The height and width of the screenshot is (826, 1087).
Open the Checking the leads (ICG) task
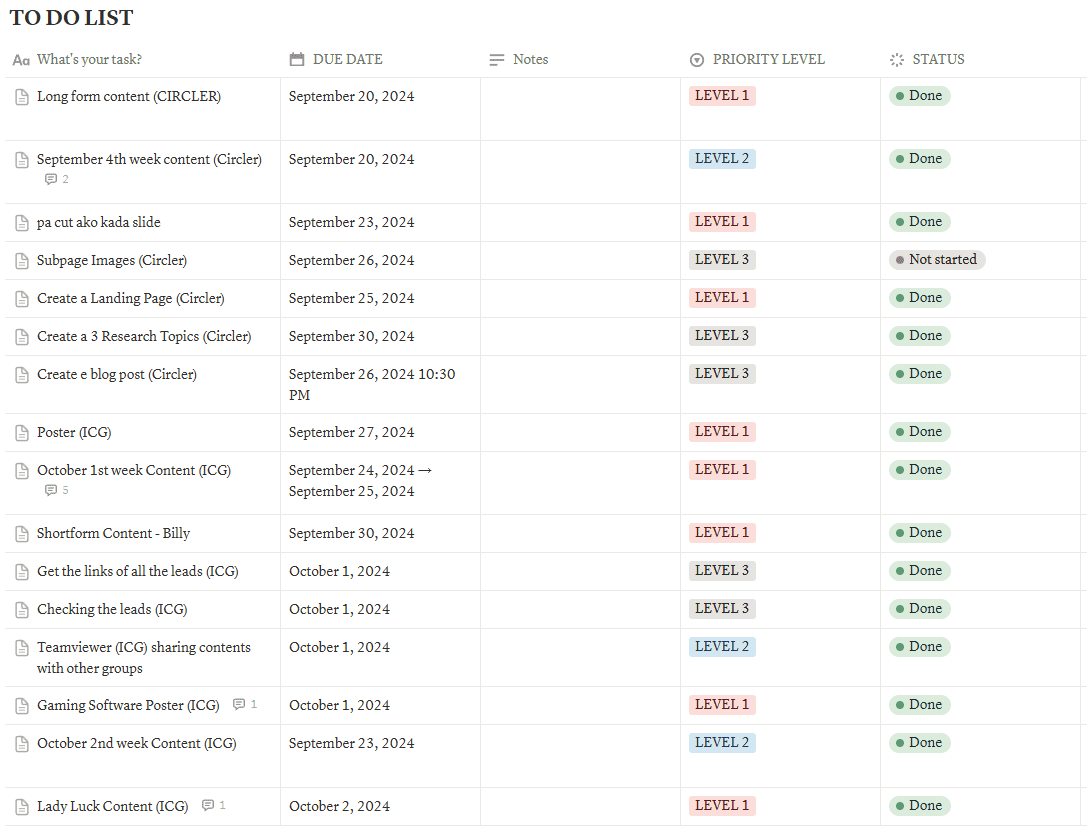pyautogui.click(x=112, y=610)
